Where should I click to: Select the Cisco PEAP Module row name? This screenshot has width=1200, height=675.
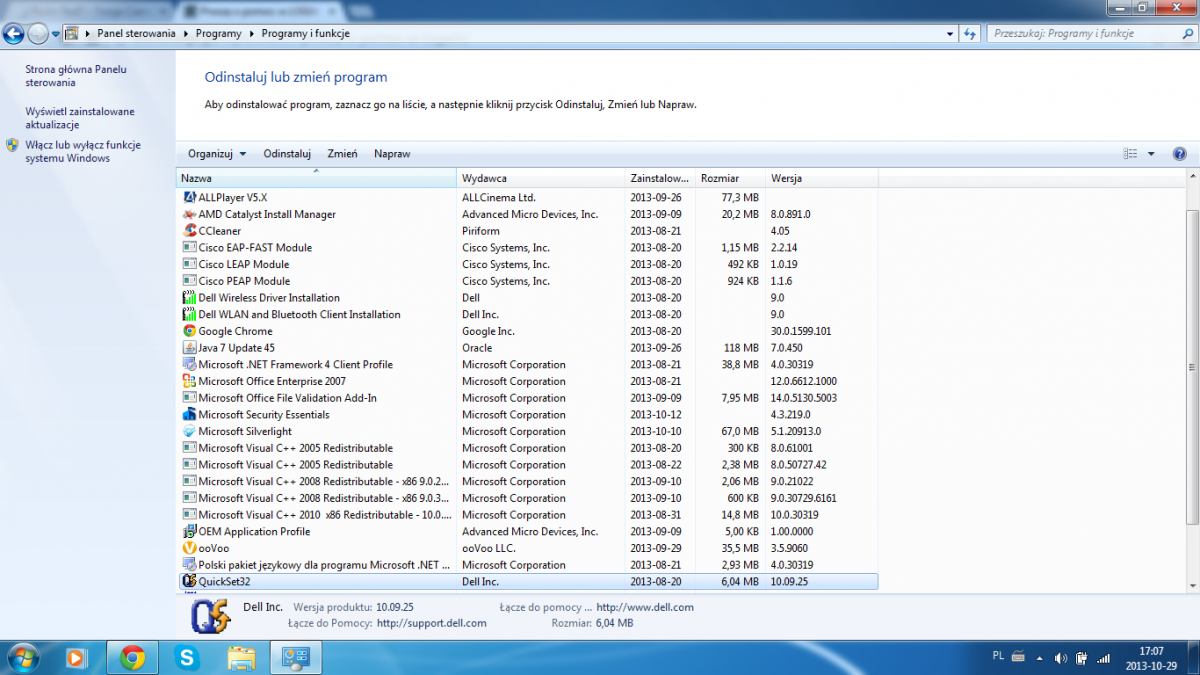tap(244, 281)
